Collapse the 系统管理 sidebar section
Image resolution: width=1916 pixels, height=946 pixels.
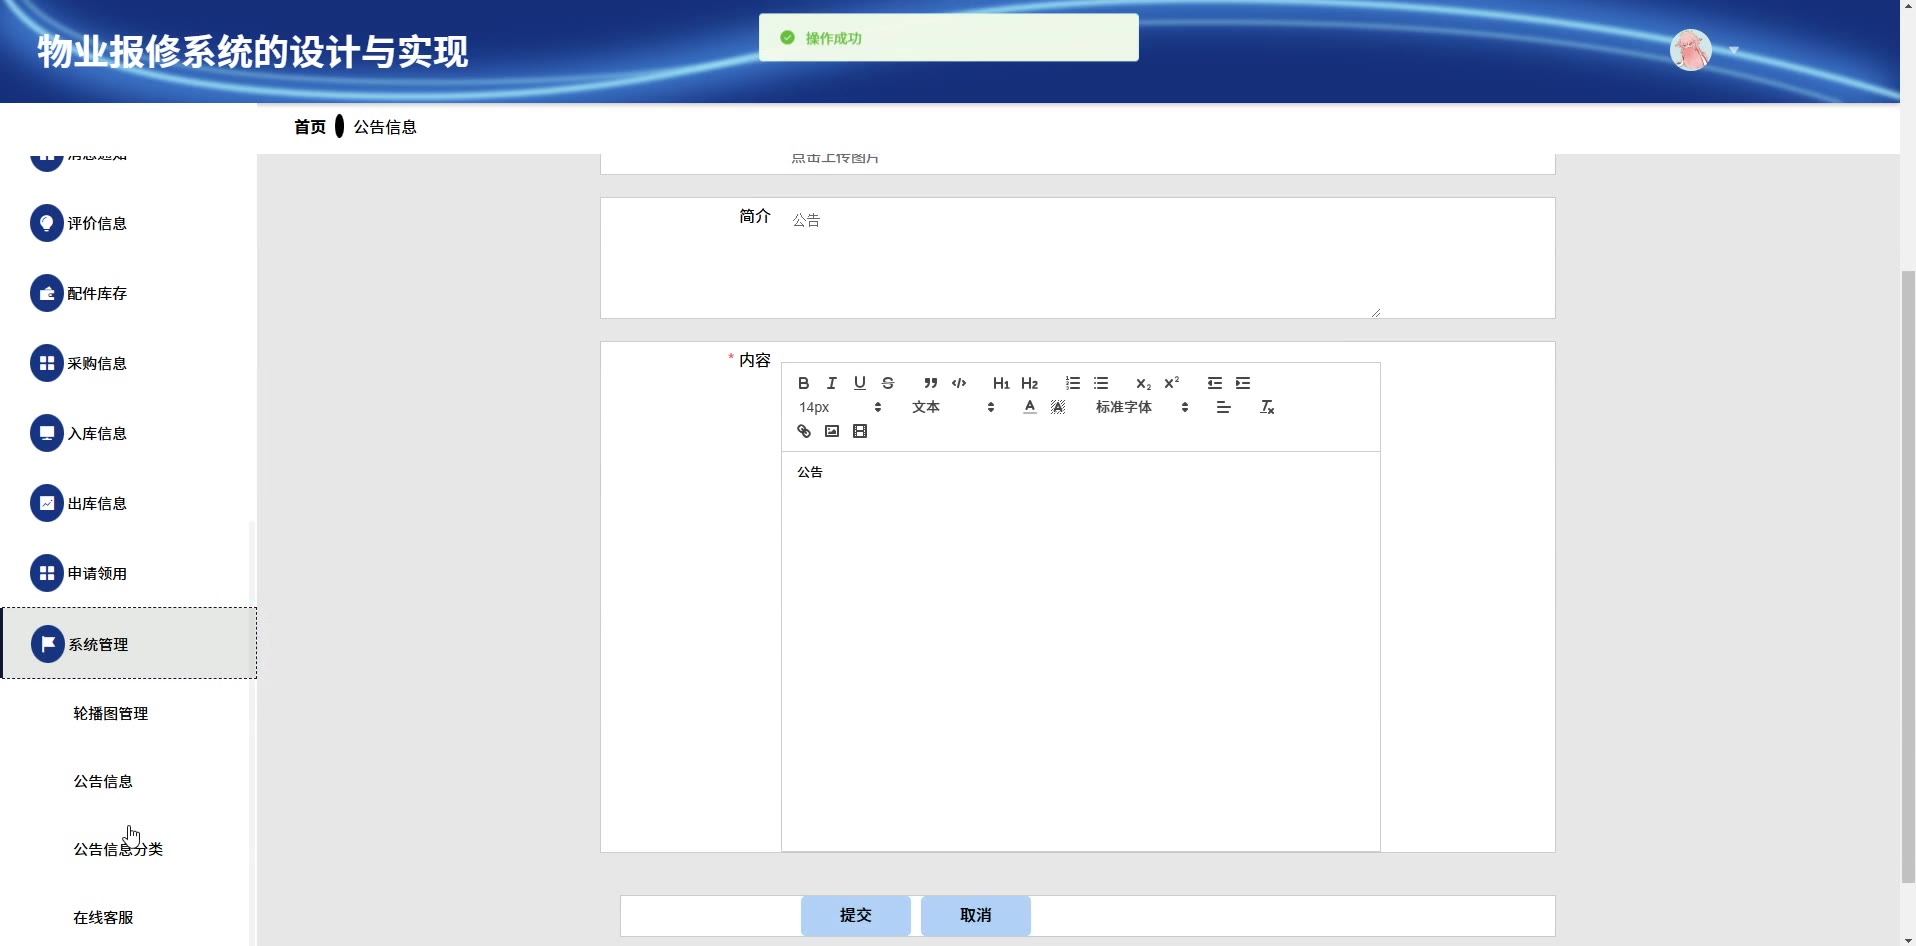pos(129,643)
